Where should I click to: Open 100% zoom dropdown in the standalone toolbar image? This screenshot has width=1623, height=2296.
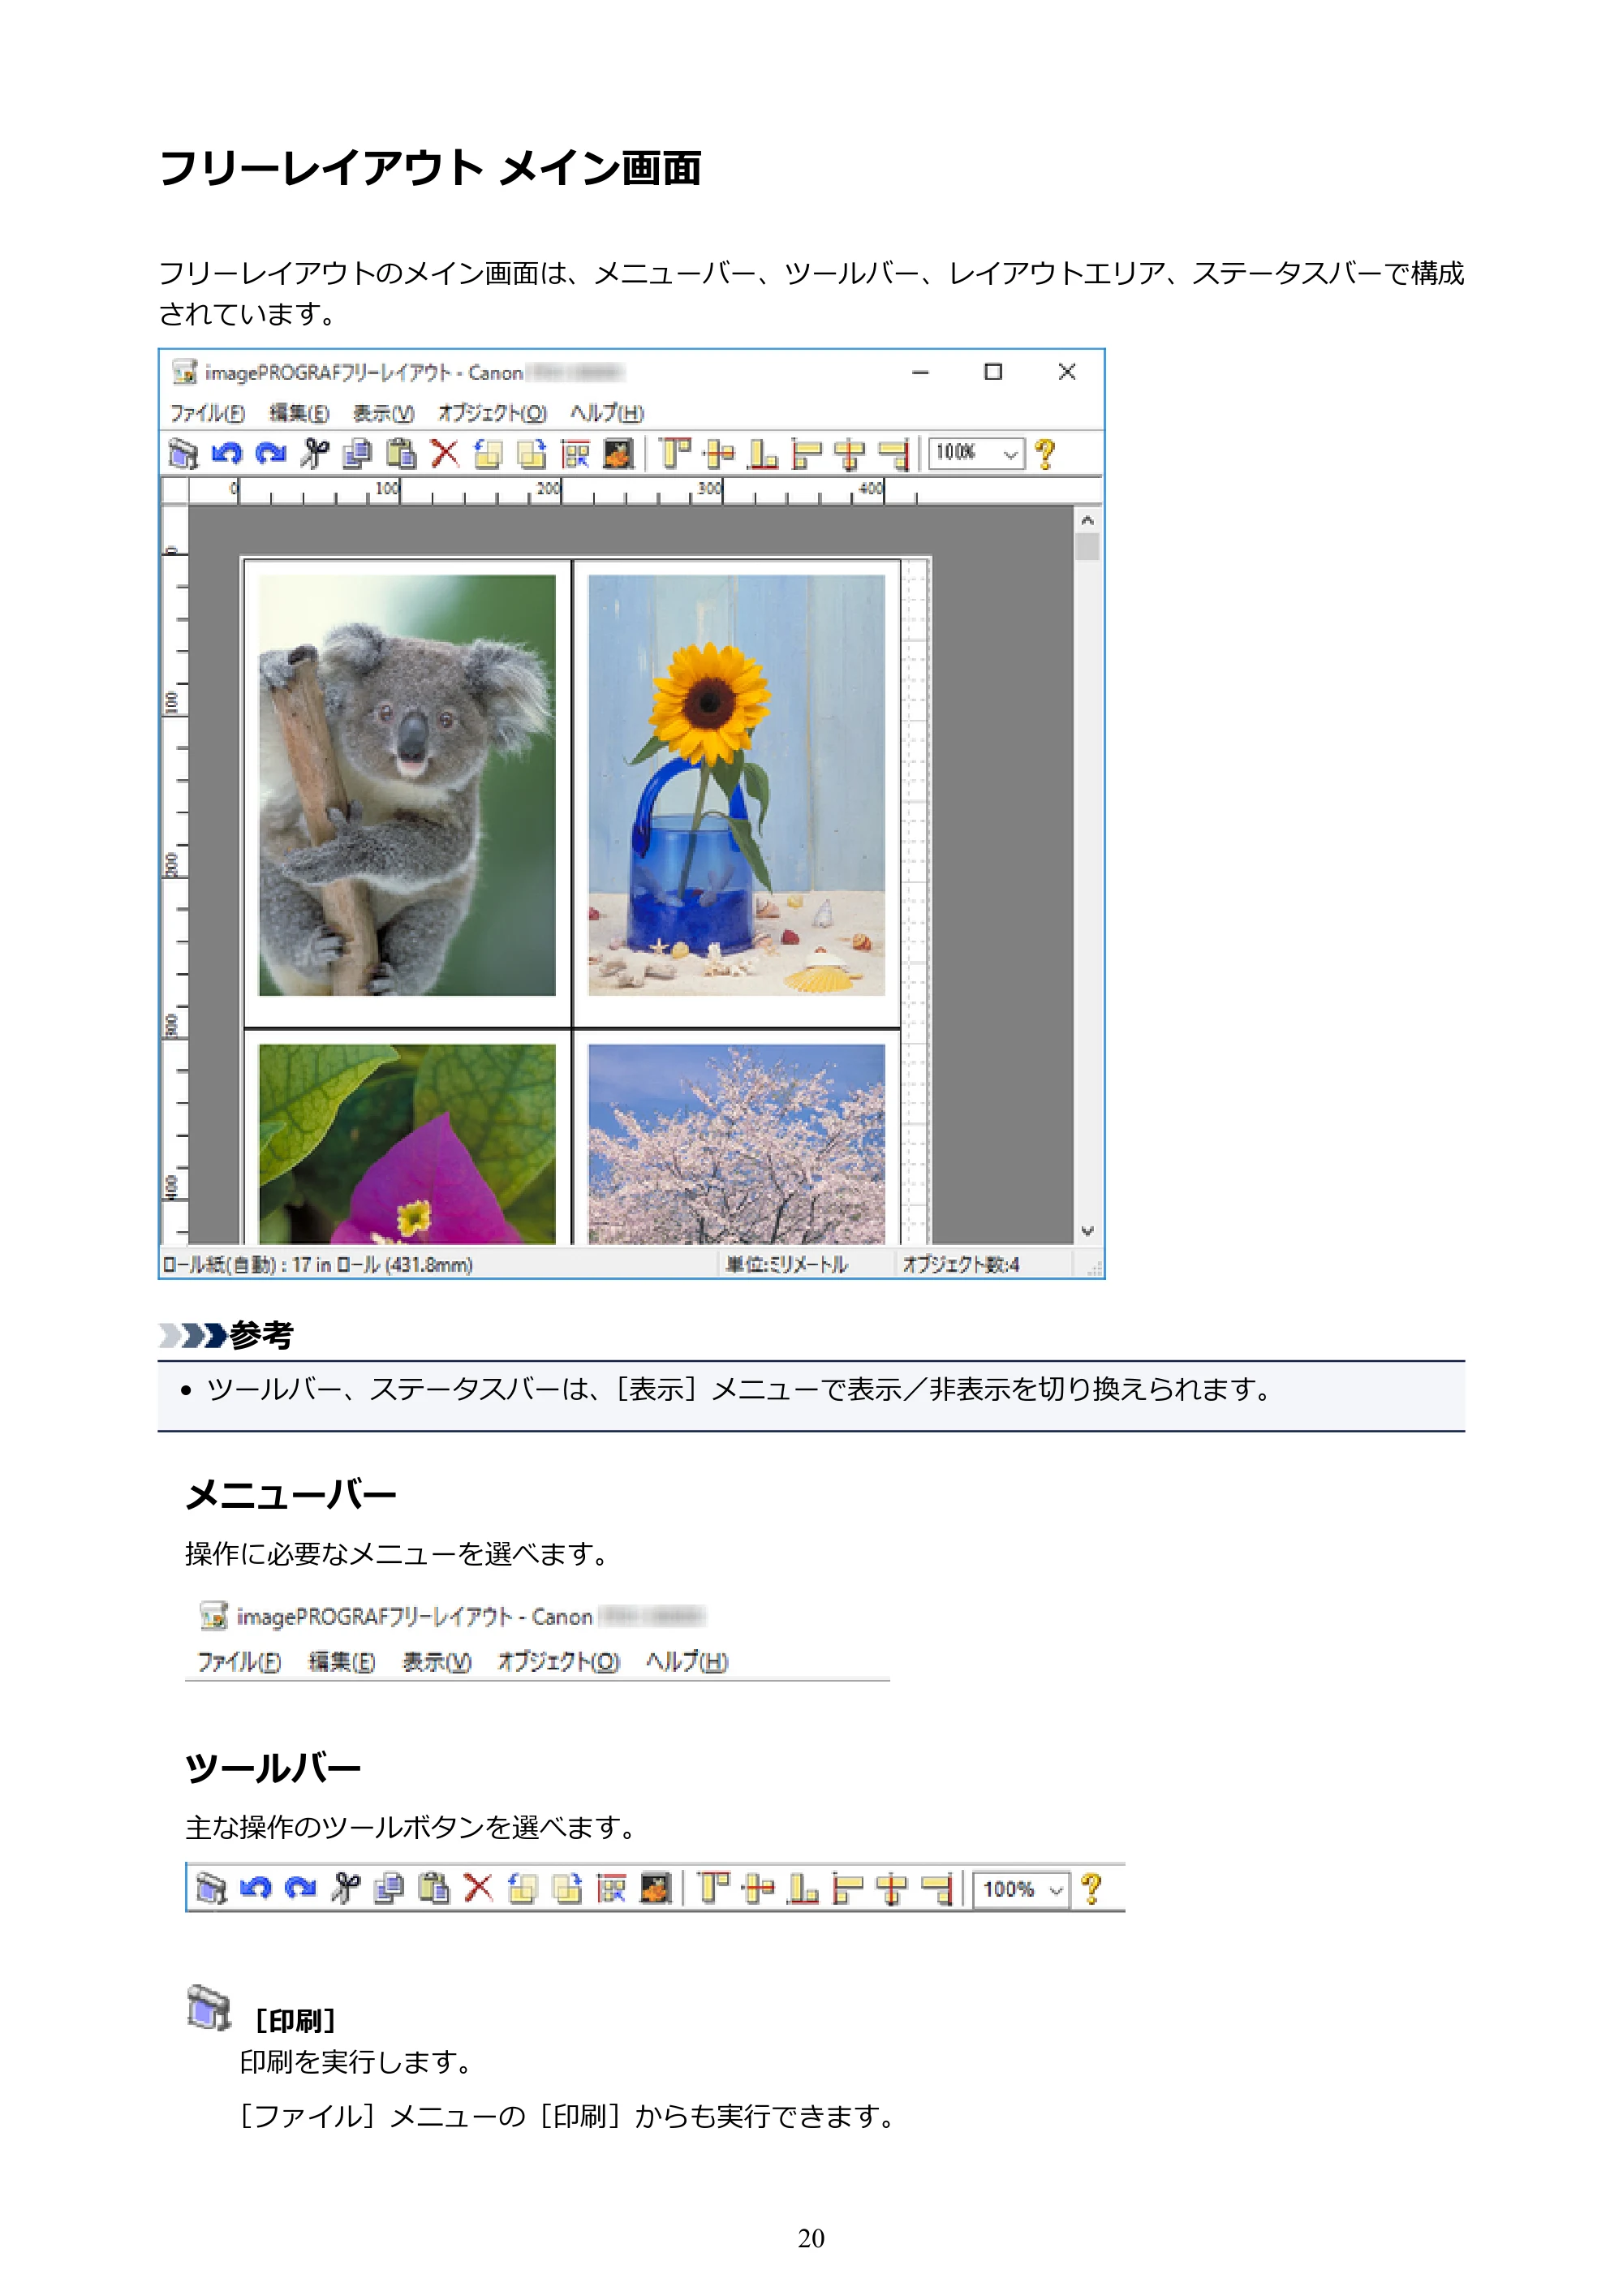[x=1056, y=1890]
